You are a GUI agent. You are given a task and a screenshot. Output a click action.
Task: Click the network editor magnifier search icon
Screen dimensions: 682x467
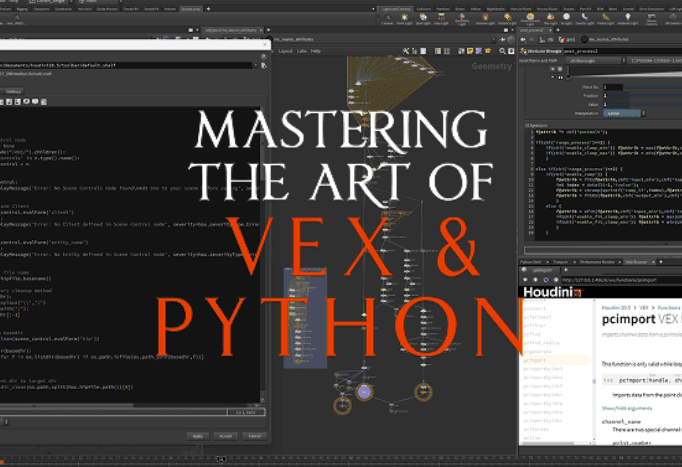point(502,51)
